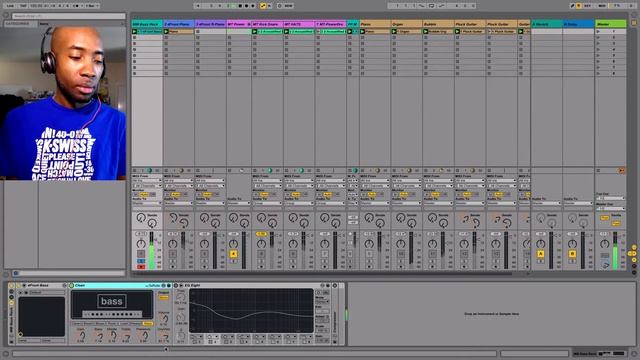Click the EQ Eight frequency curve display

point(251,310)
